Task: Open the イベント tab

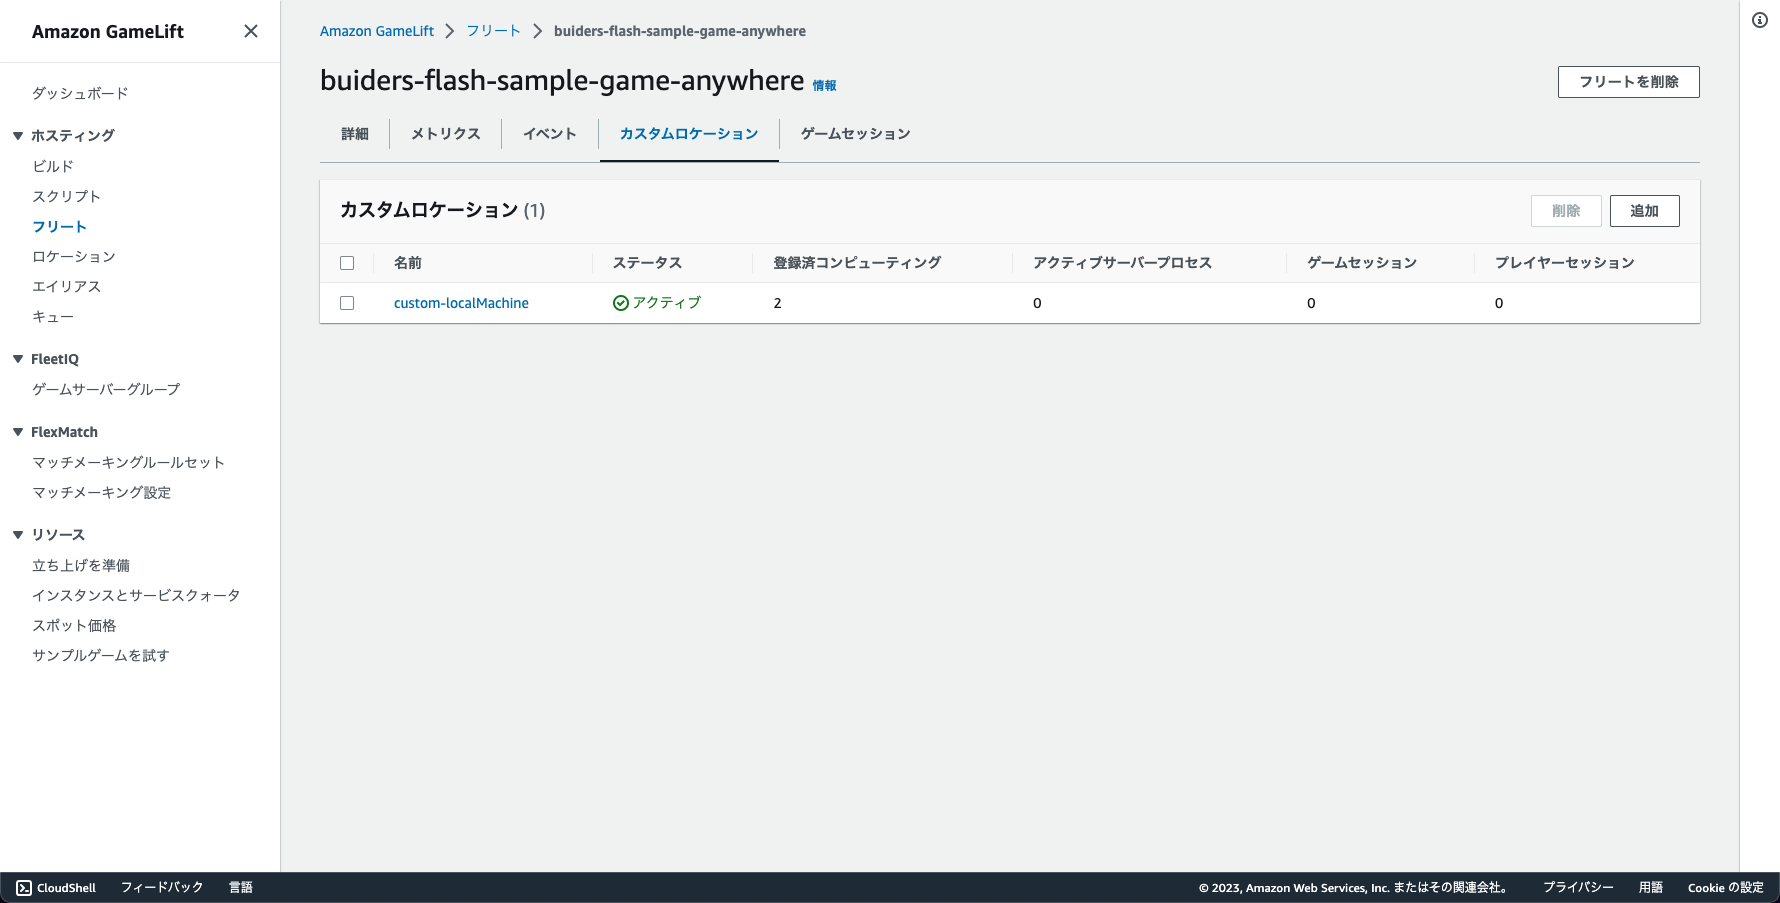Action: (x=550, y=134)
